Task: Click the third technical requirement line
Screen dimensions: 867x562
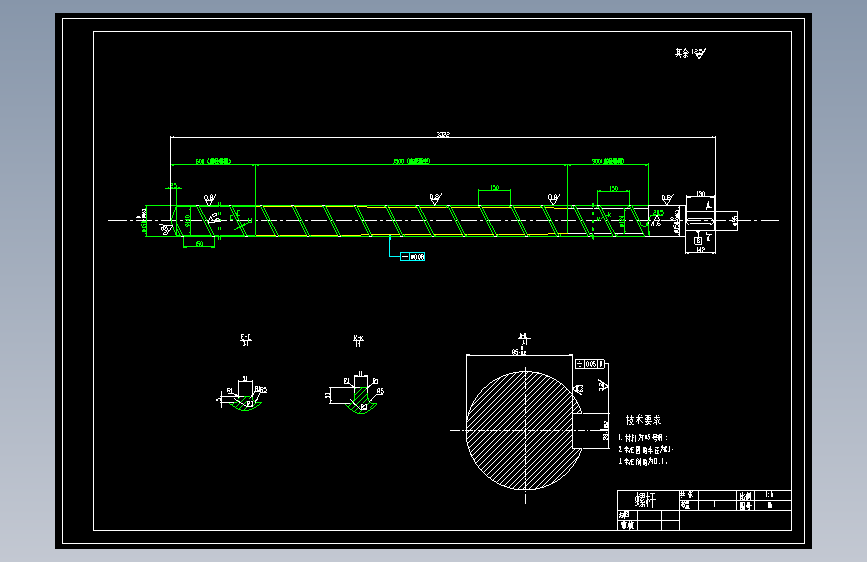Action: 643,461
